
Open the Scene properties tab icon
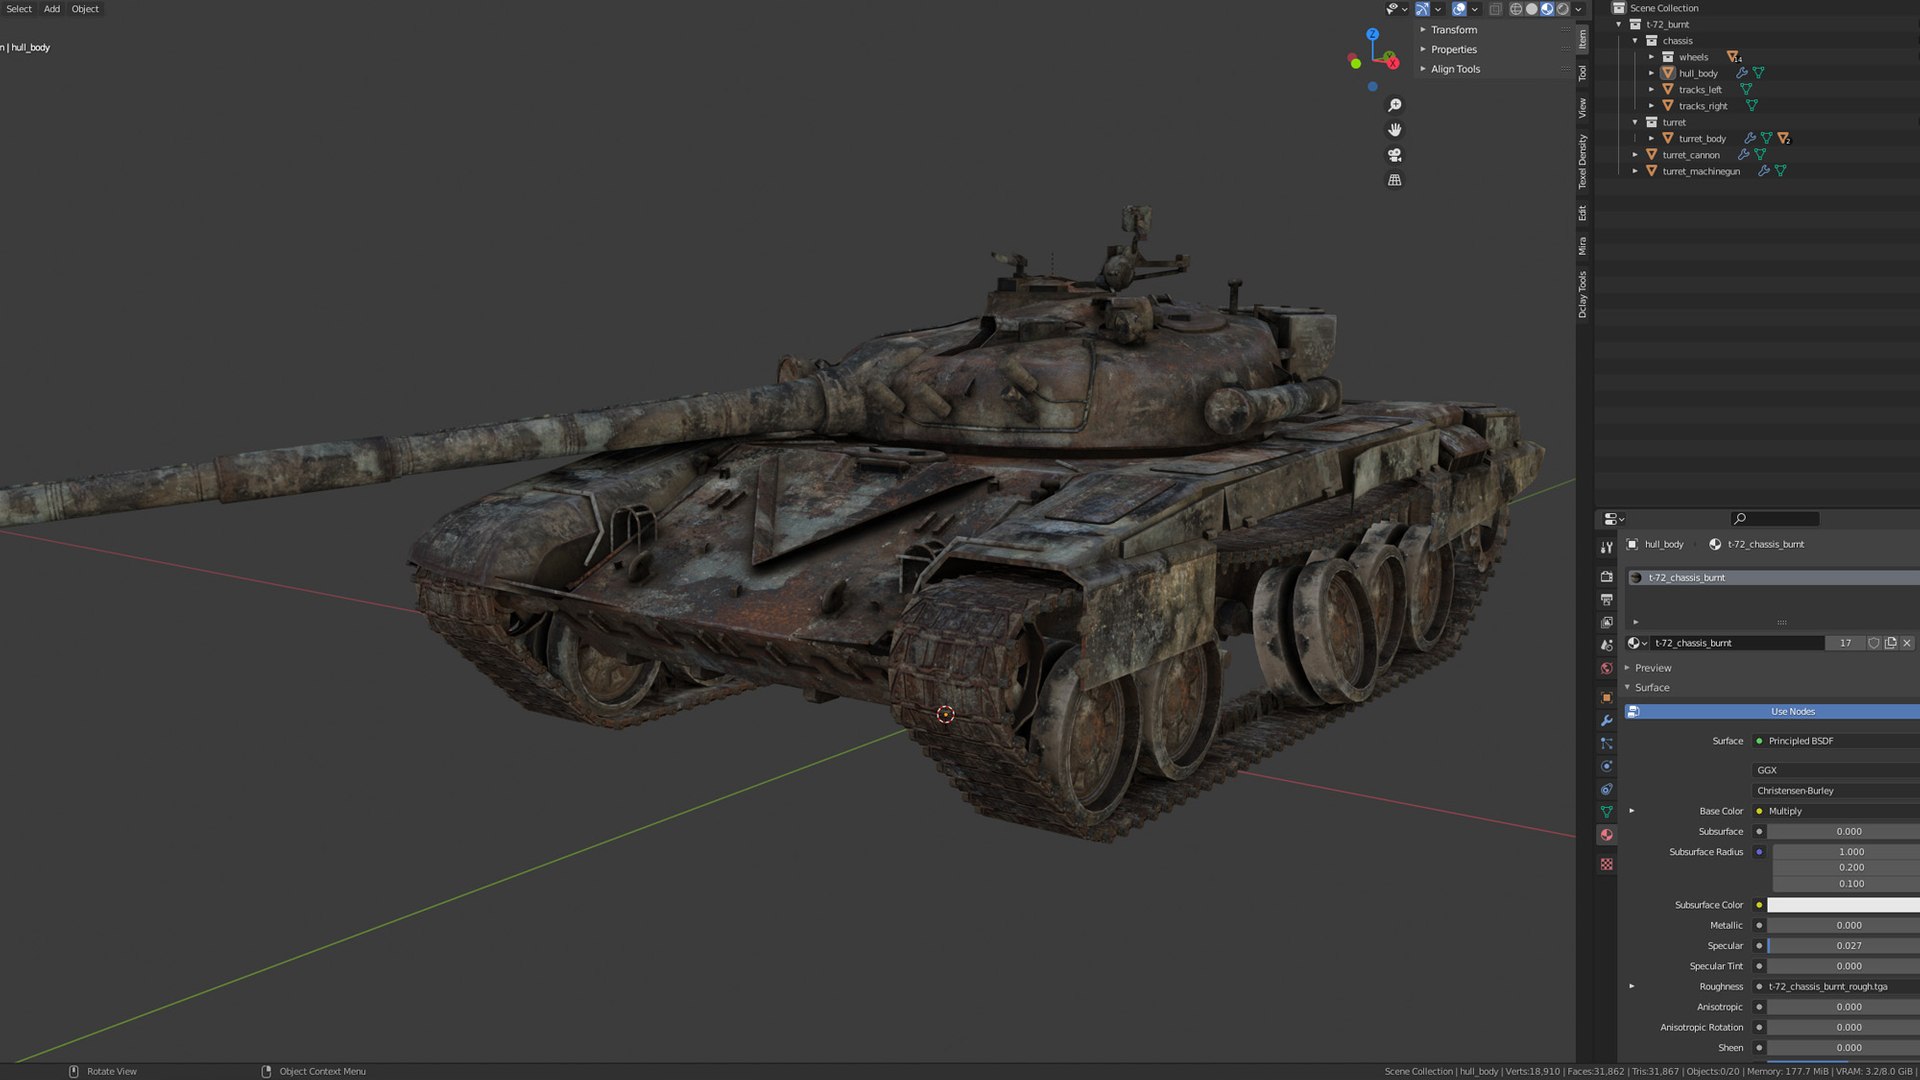pyautogui.click(x=1607, y=645)
